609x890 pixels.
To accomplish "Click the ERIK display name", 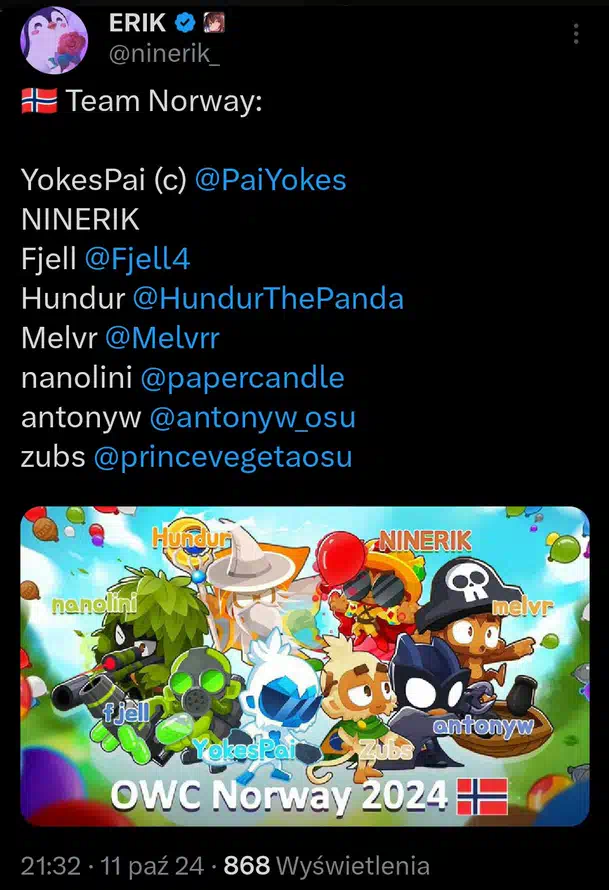I will click(137, 23).
